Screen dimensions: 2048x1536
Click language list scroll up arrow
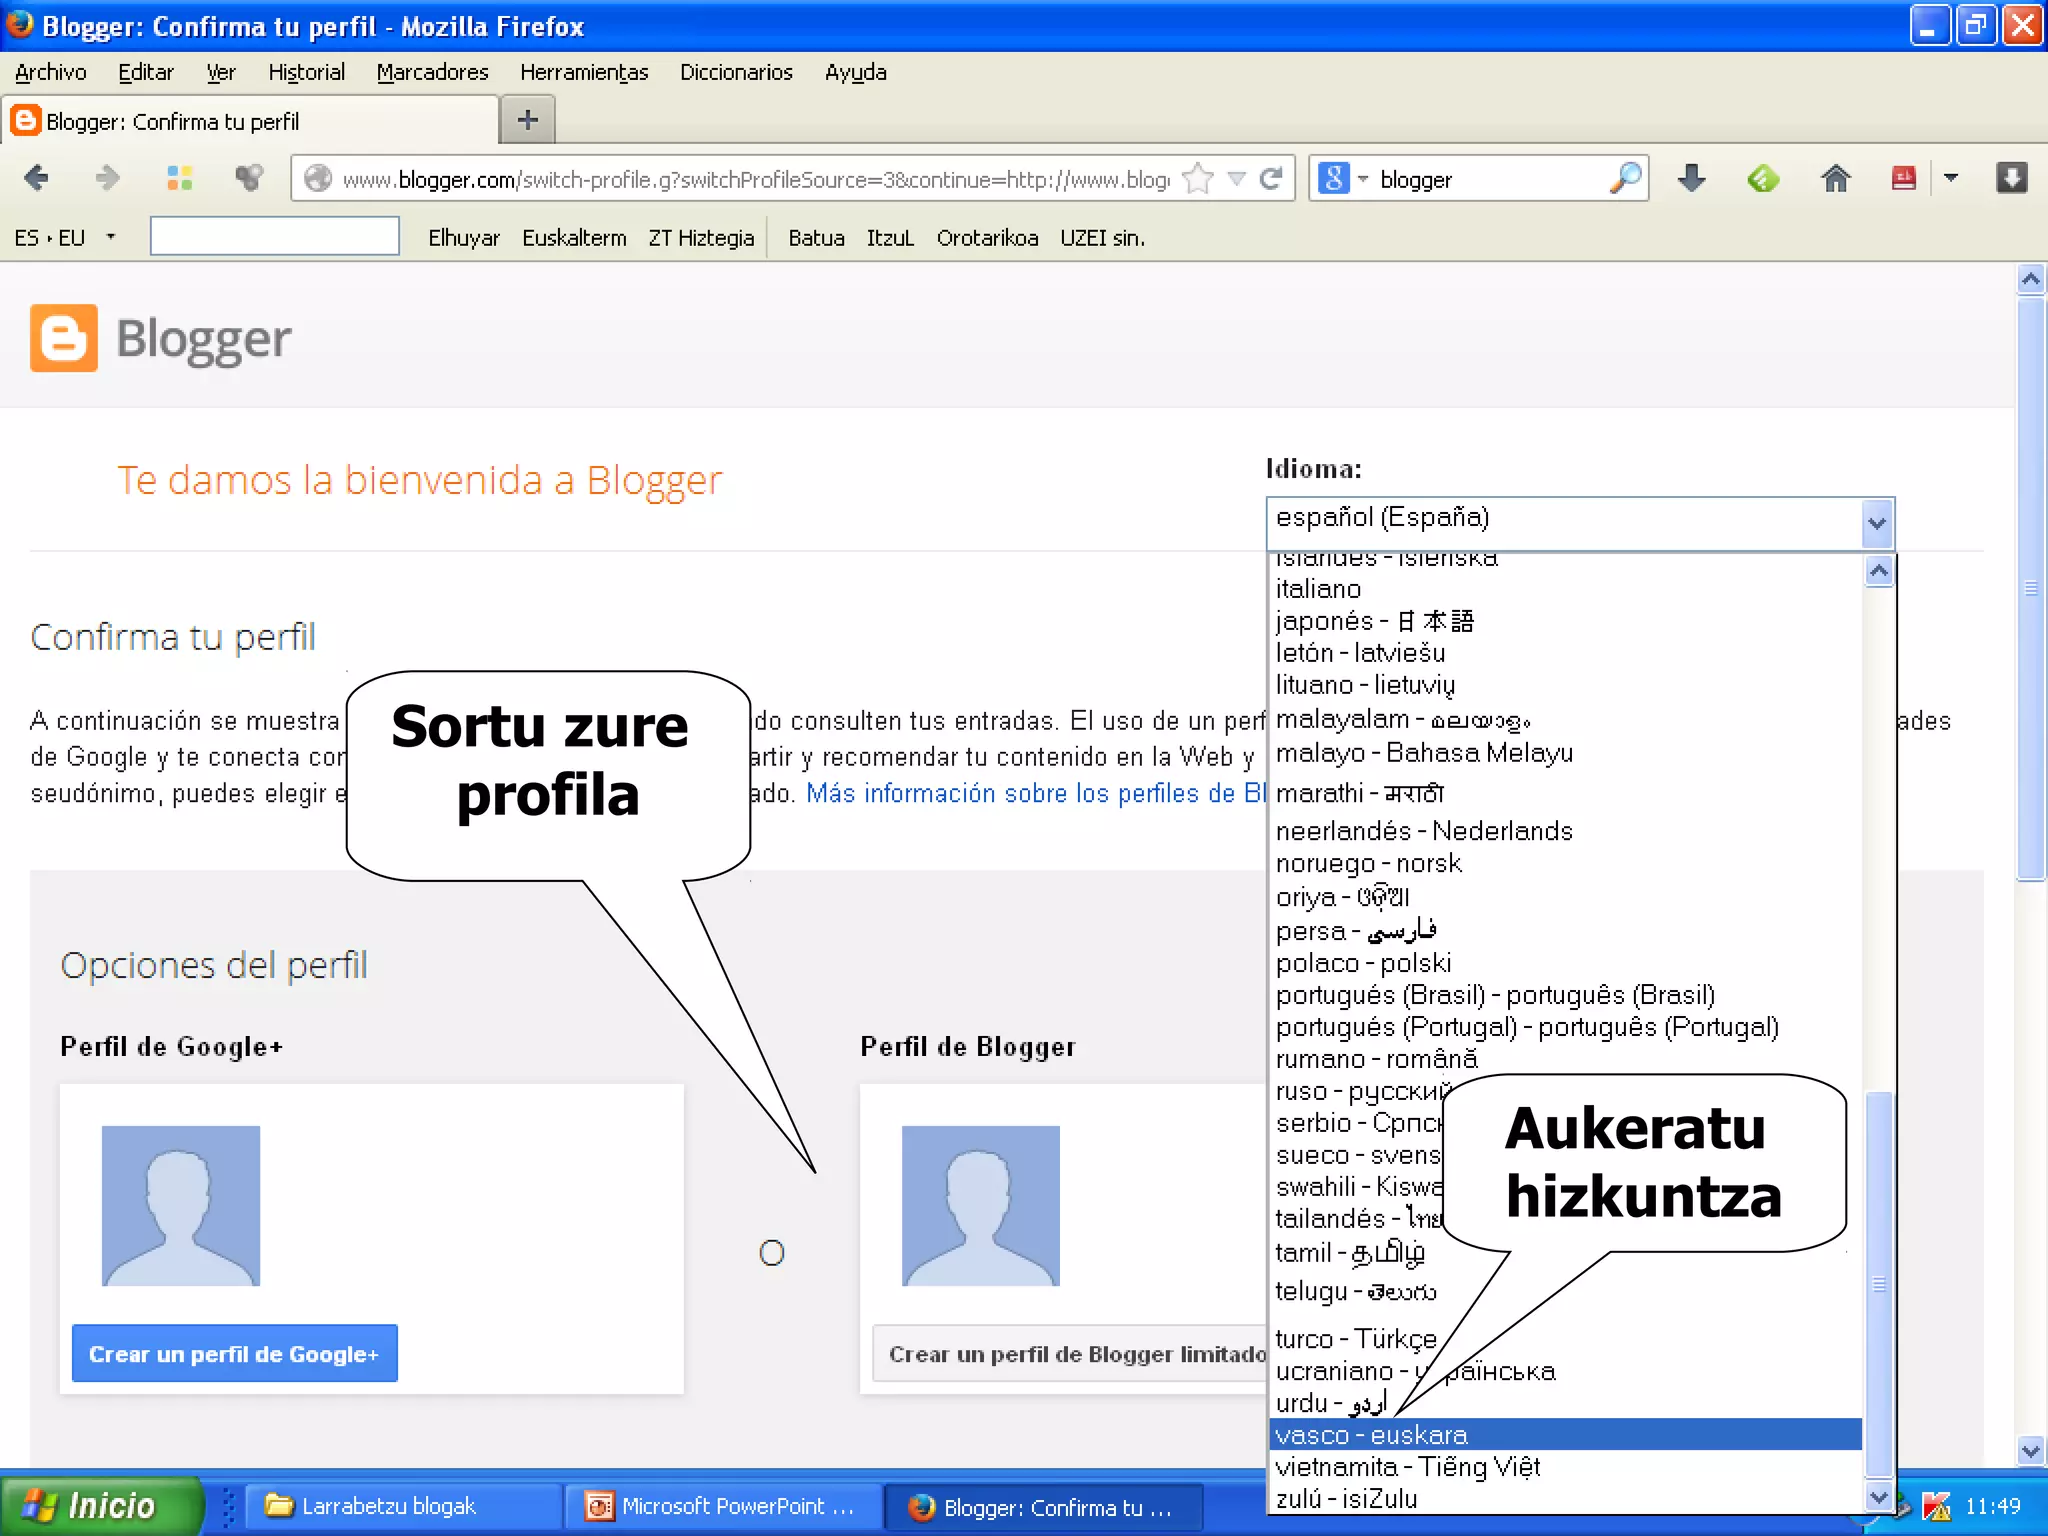coord(1879,571)
